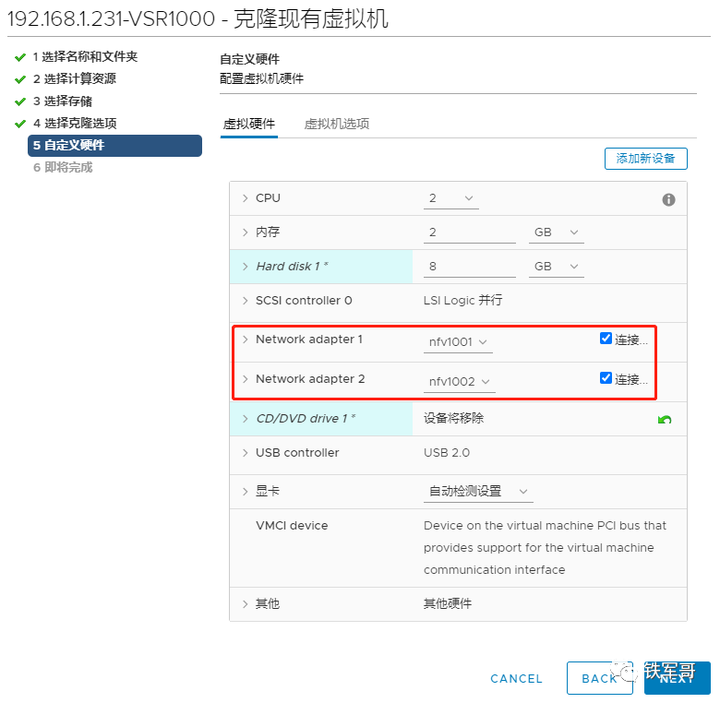The height and width of the screenshot is (703, 720).
Task: Click the USB 2.0 value
Action: coord(446,453)
